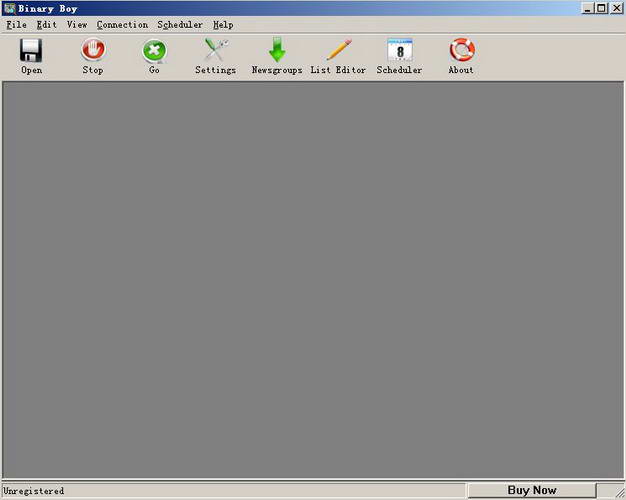Click the About lifebuoy icon
Viewport: 626px width, 500px height.
click(462, 50)
